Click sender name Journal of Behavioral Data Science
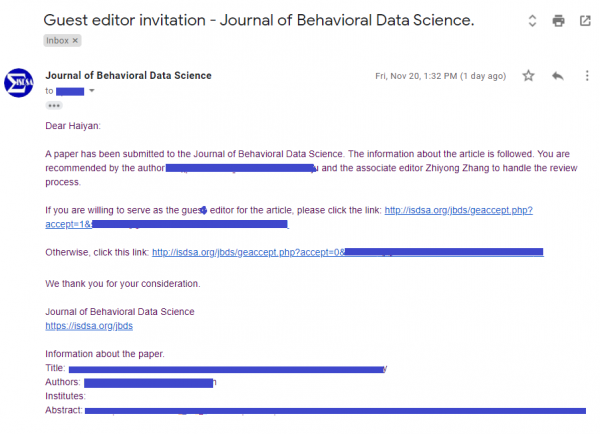600x434 pixels. click(128, 75)
